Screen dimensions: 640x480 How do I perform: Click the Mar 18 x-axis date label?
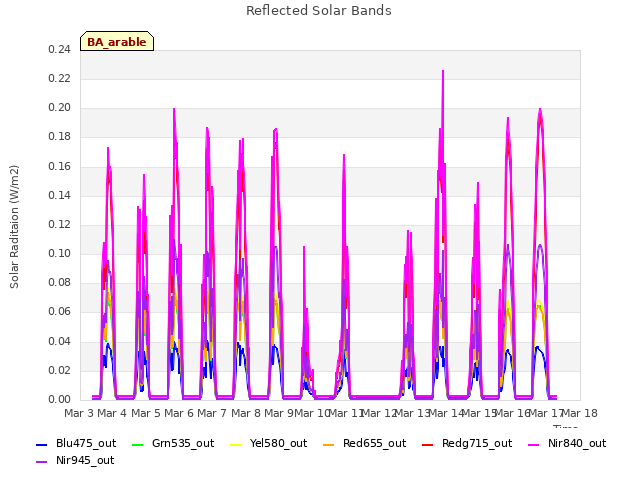pos(580,413)
